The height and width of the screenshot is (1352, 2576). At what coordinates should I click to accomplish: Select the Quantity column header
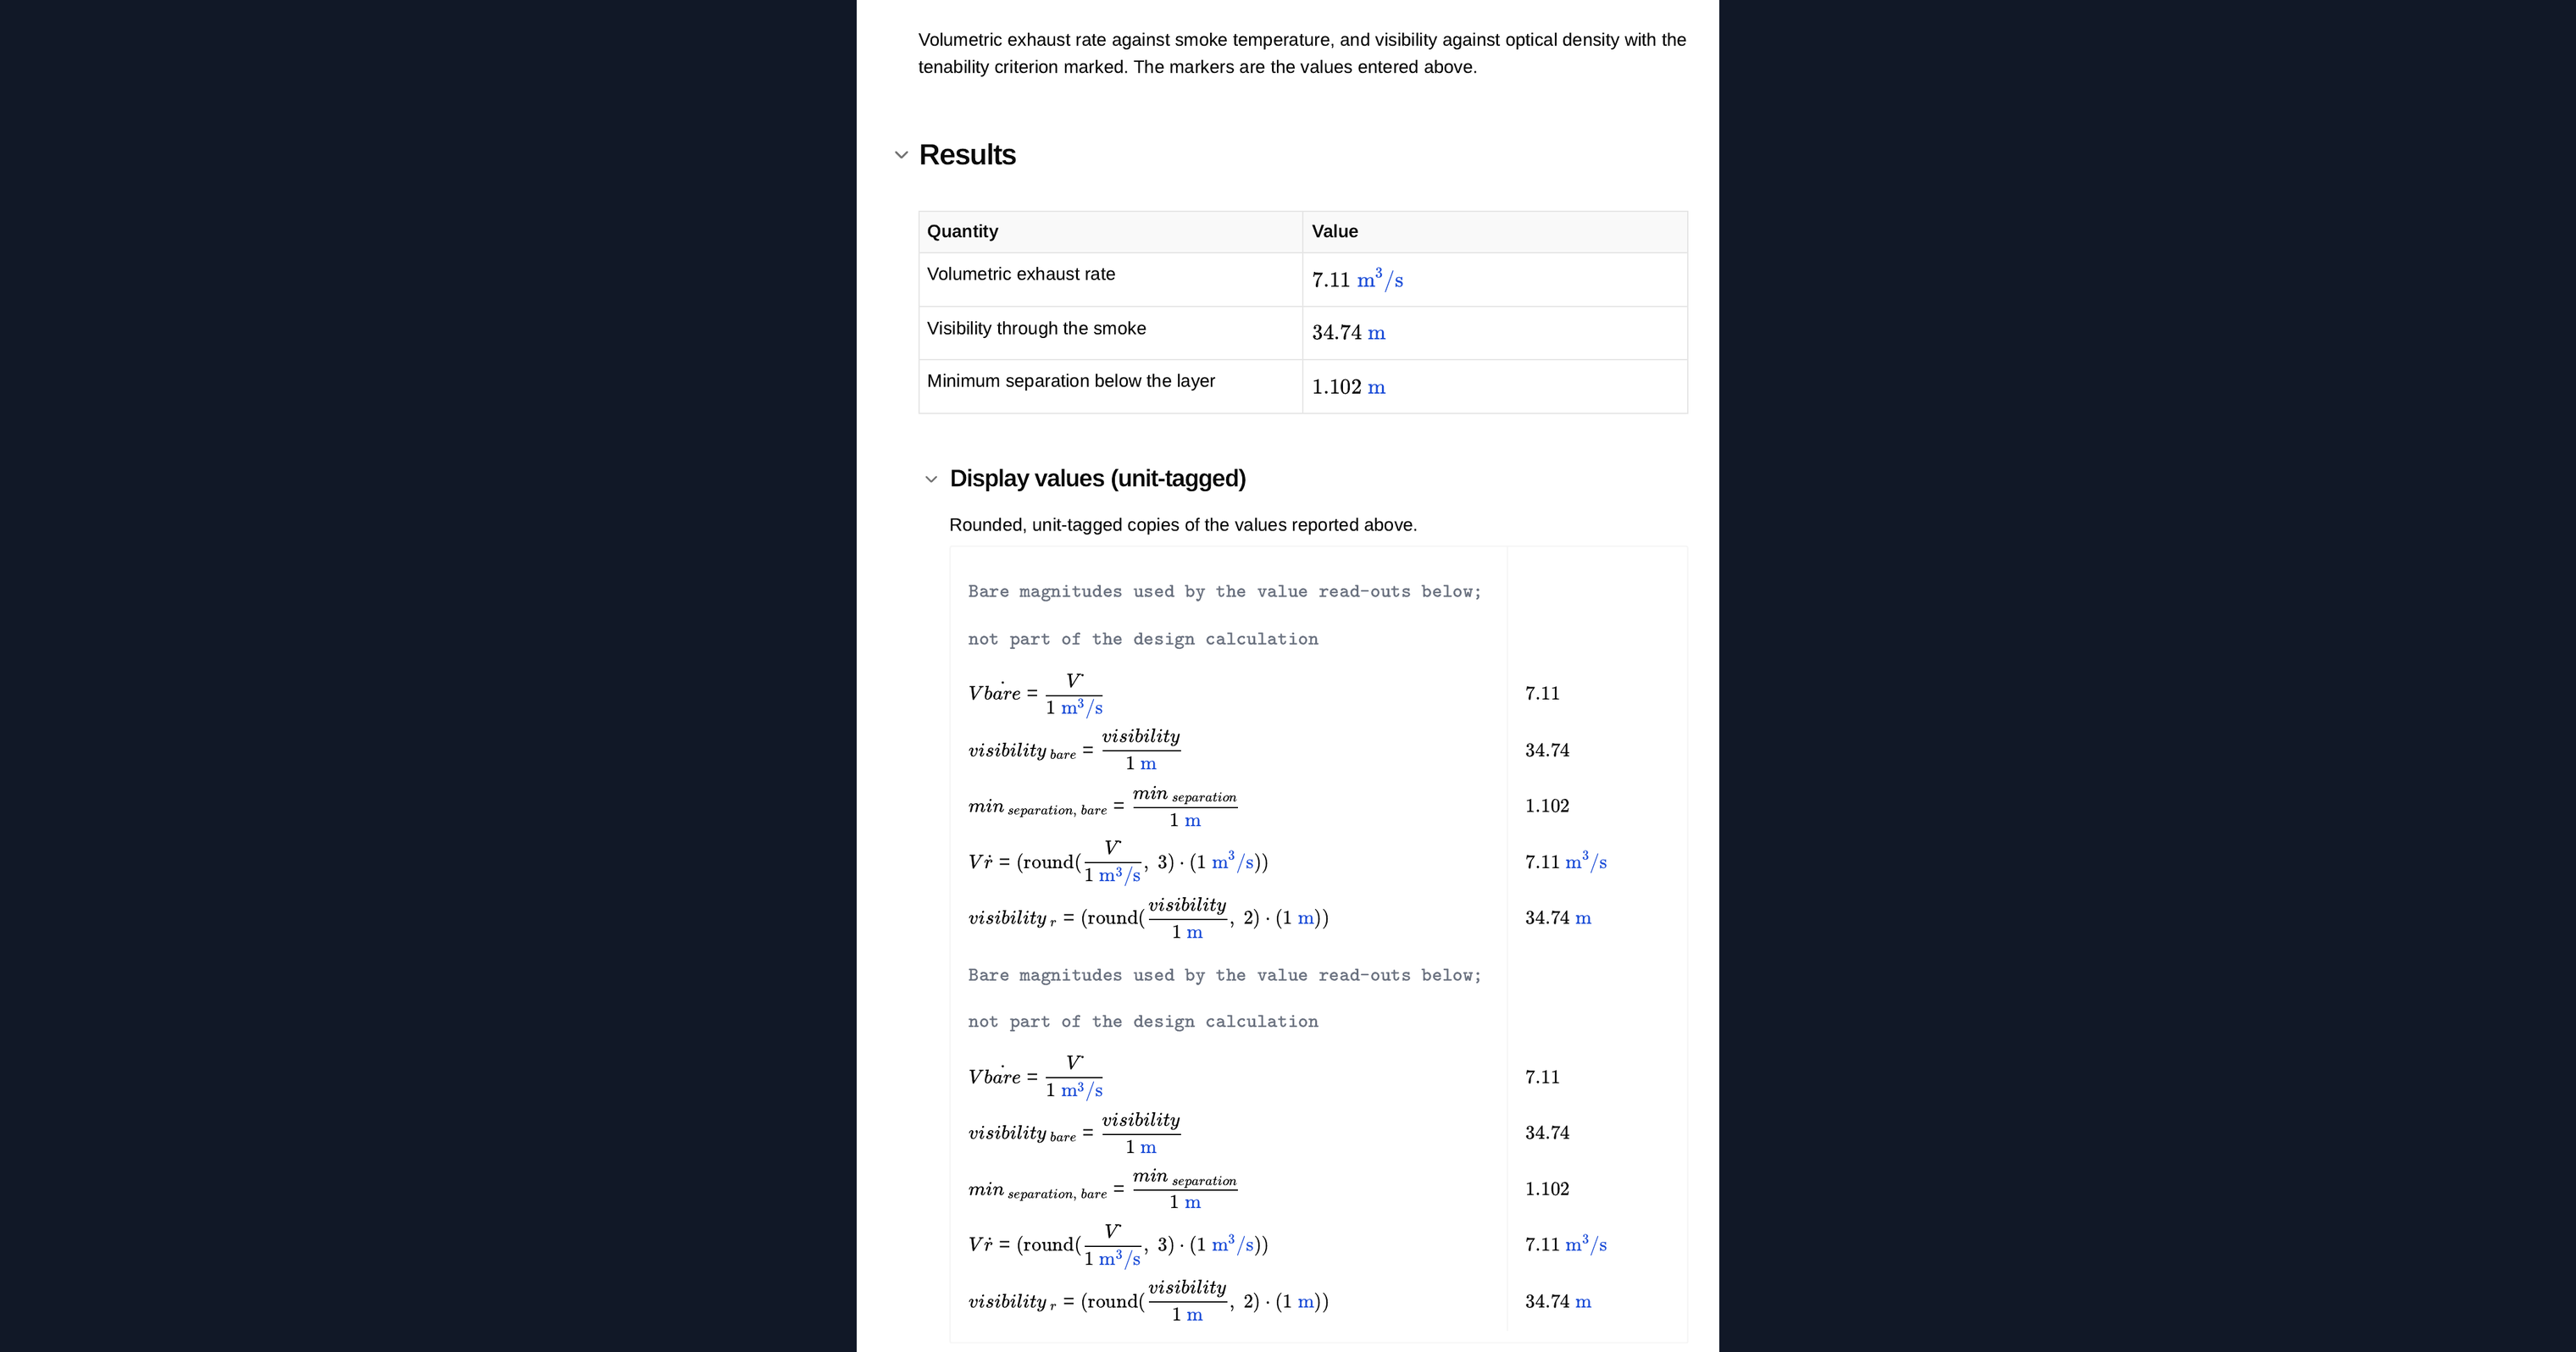pos(962,231)
